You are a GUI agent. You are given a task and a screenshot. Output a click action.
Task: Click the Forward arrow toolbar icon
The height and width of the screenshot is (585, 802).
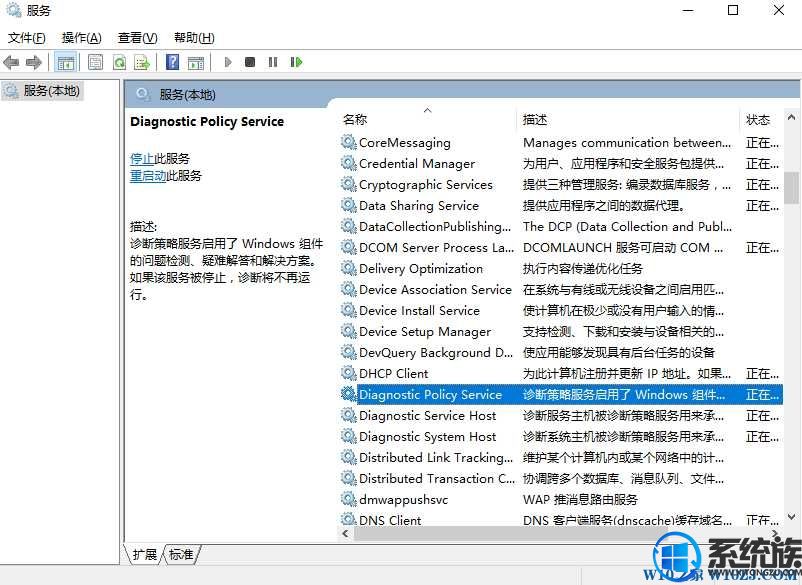pyautogui.click(x=34, y=62)
